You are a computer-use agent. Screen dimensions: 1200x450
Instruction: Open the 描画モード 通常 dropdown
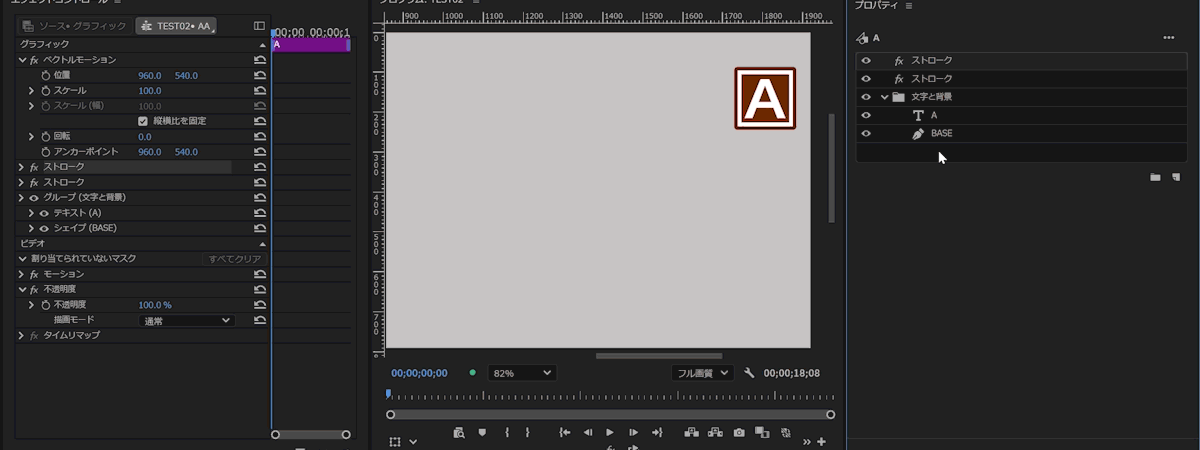pos(186,320)
